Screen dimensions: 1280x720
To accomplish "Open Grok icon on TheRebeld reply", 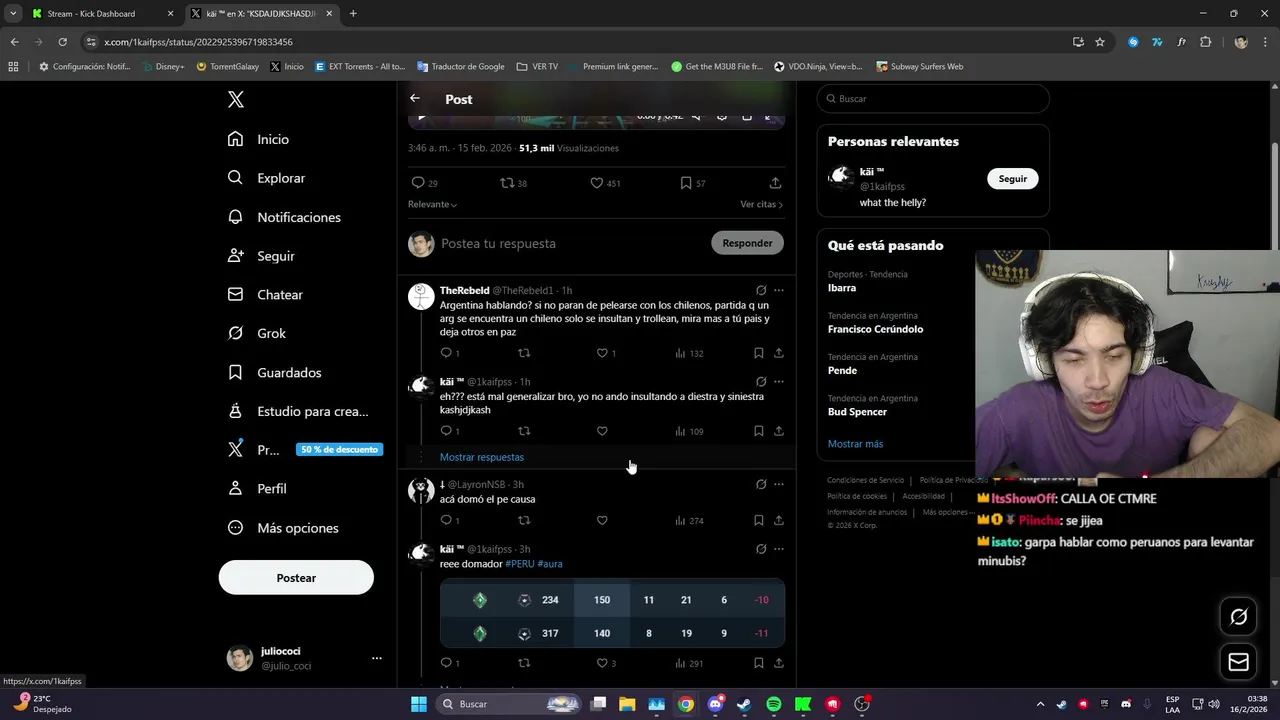I will click(x=761, y=290).
